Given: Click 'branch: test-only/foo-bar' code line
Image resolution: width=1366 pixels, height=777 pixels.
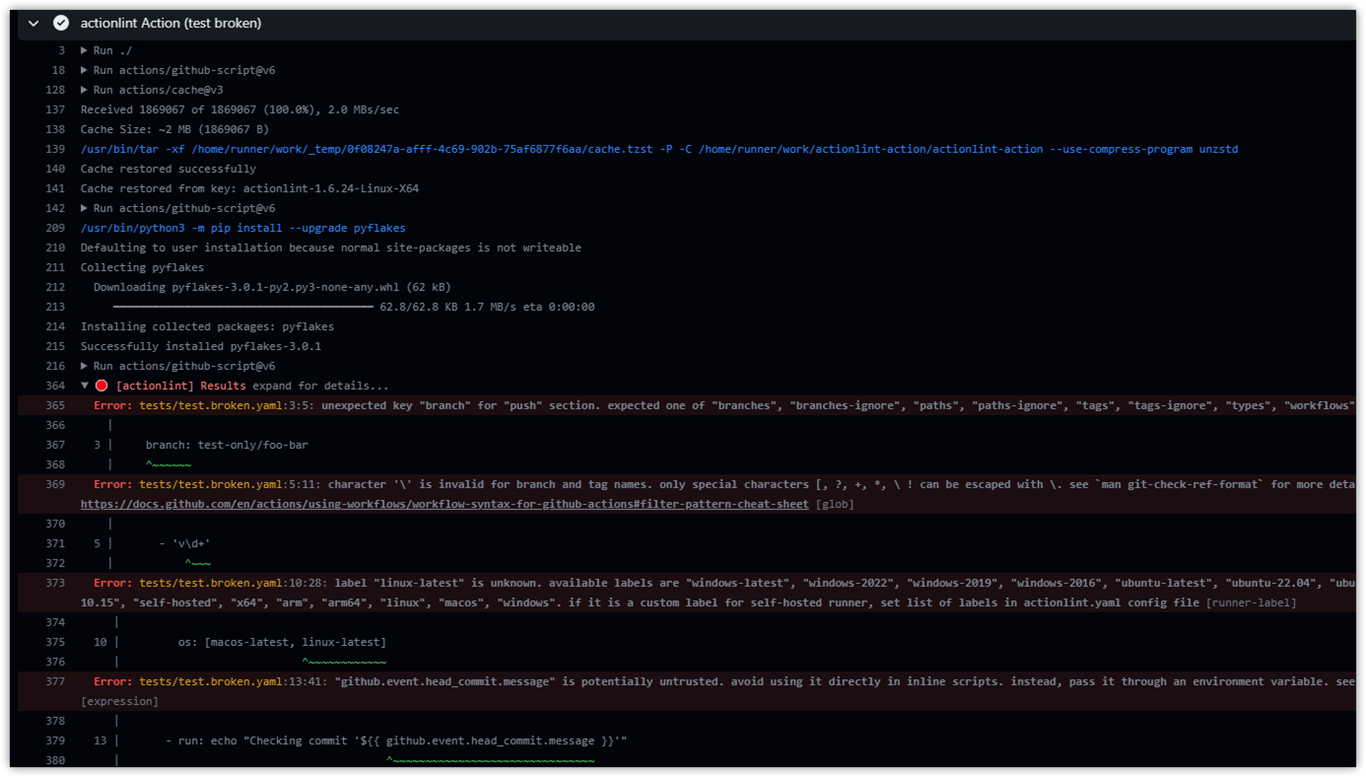Looking at the screenshot, I should coord(227,445).
